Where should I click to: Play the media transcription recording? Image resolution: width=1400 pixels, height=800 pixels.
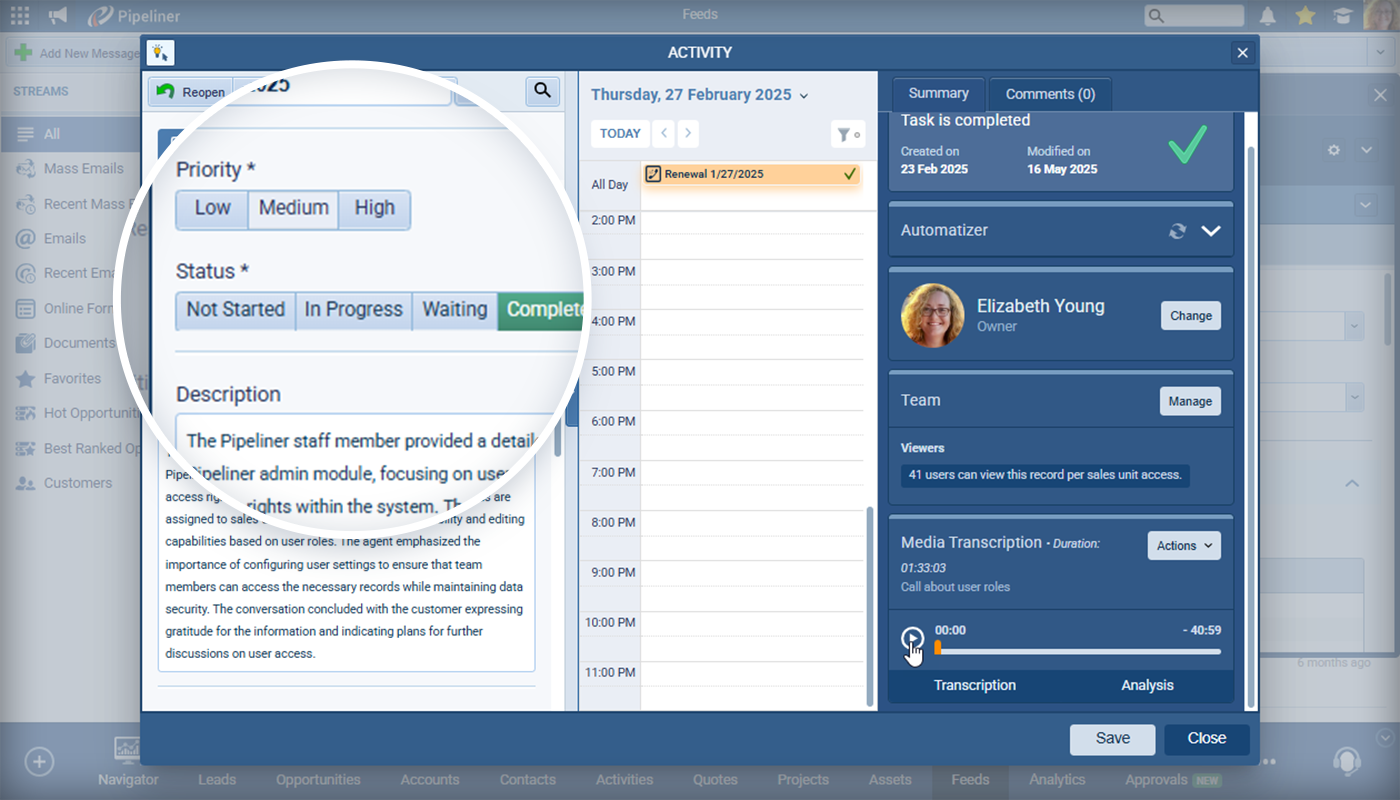[x=912, y=638]
